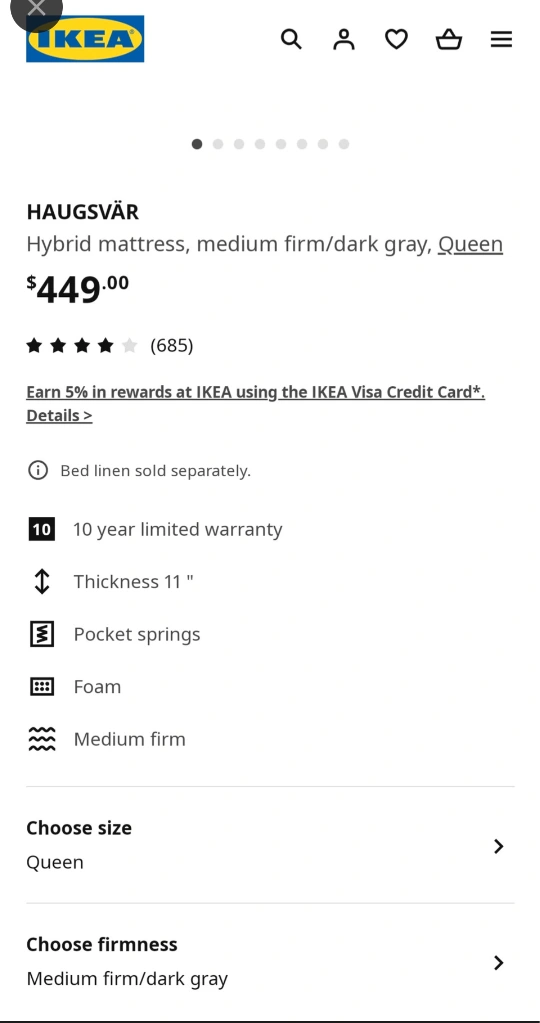Image resolution: width=540 pixels, height=1023 pixels.
Task: Open the Choose size Queen row
Action: tap(270, 845)
